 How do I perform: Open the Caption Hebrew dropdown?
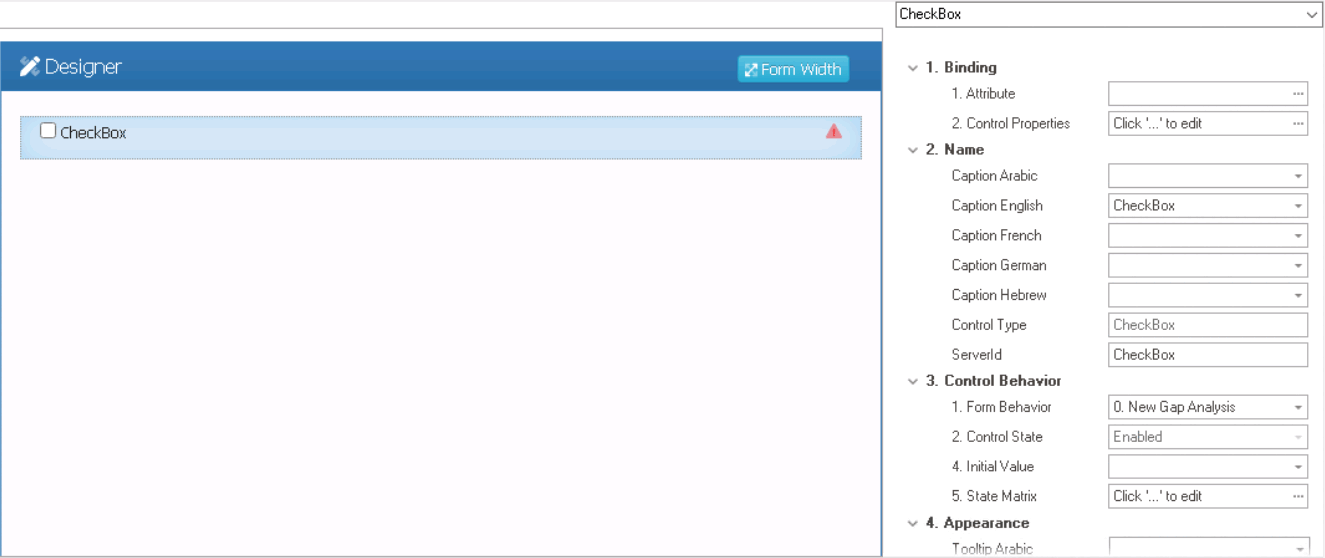click(x=1298, y=296)
